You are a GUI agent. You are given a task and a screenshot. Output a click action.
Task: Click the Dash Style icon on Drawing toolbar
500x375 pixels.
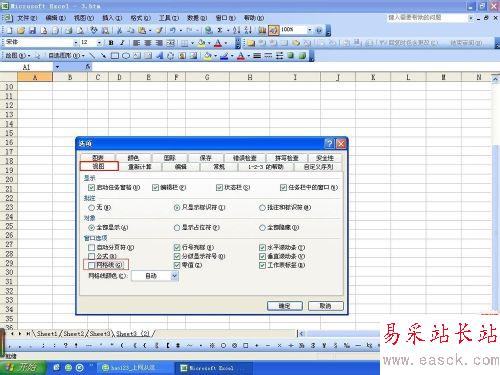click(268, 56)
